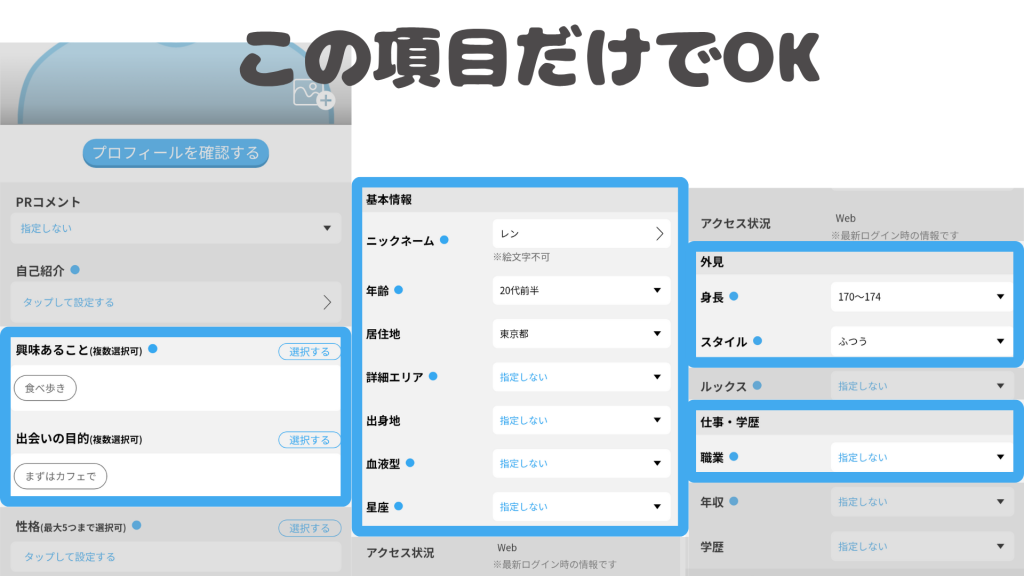Open the PRコメント dropdown
Image resolution: width=1024 pixels, height=576 pixels.
pyautogui.click(x=175, y=228)
